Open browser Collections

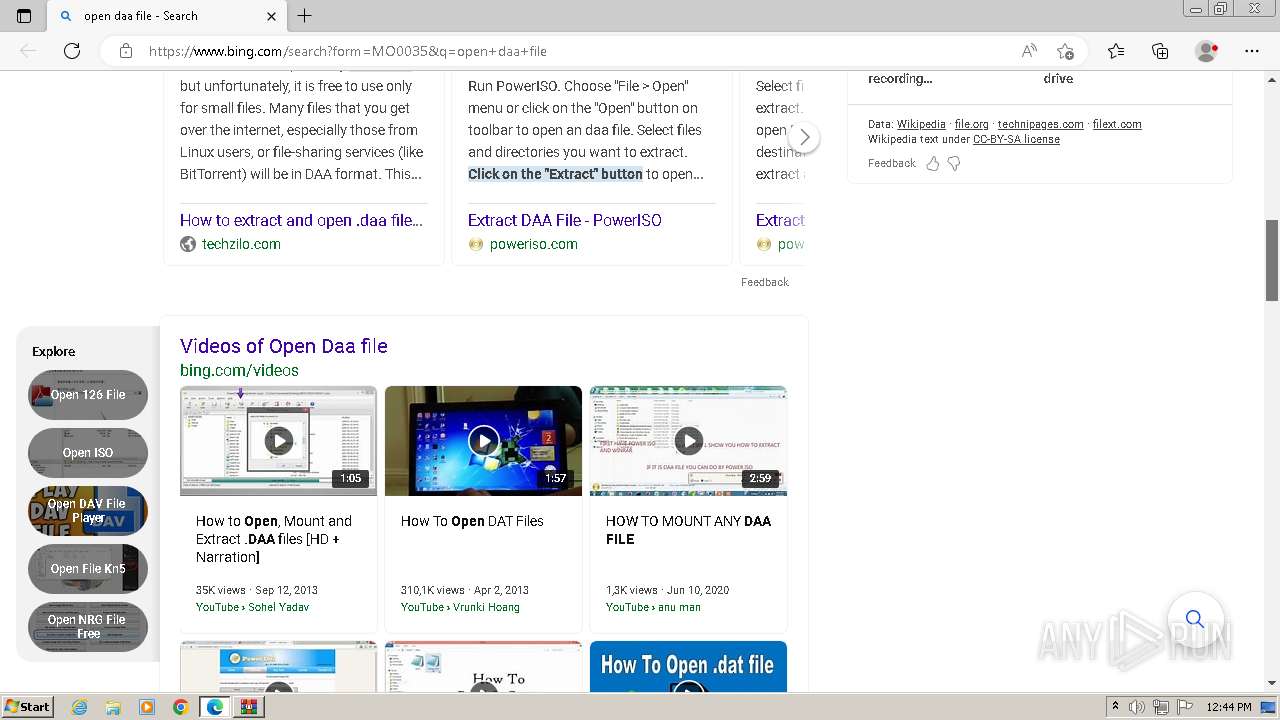(1160, 51)
